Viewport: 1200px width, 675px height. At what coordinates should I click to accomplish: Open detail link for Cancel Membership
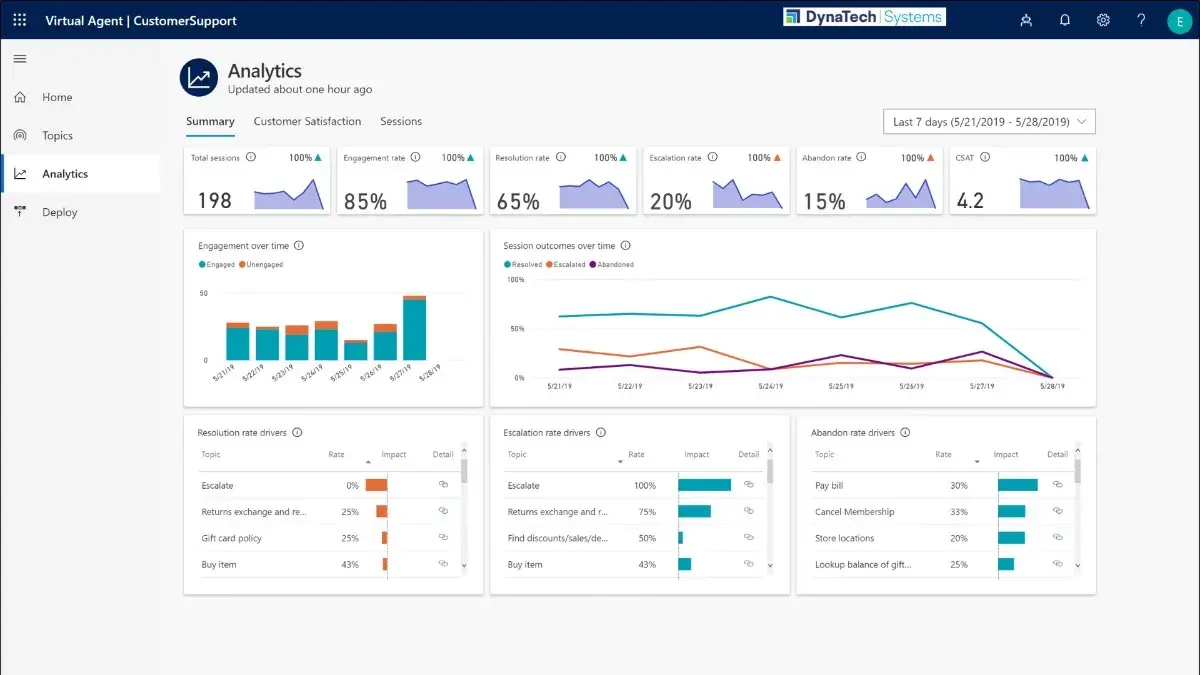point(1057,511)
